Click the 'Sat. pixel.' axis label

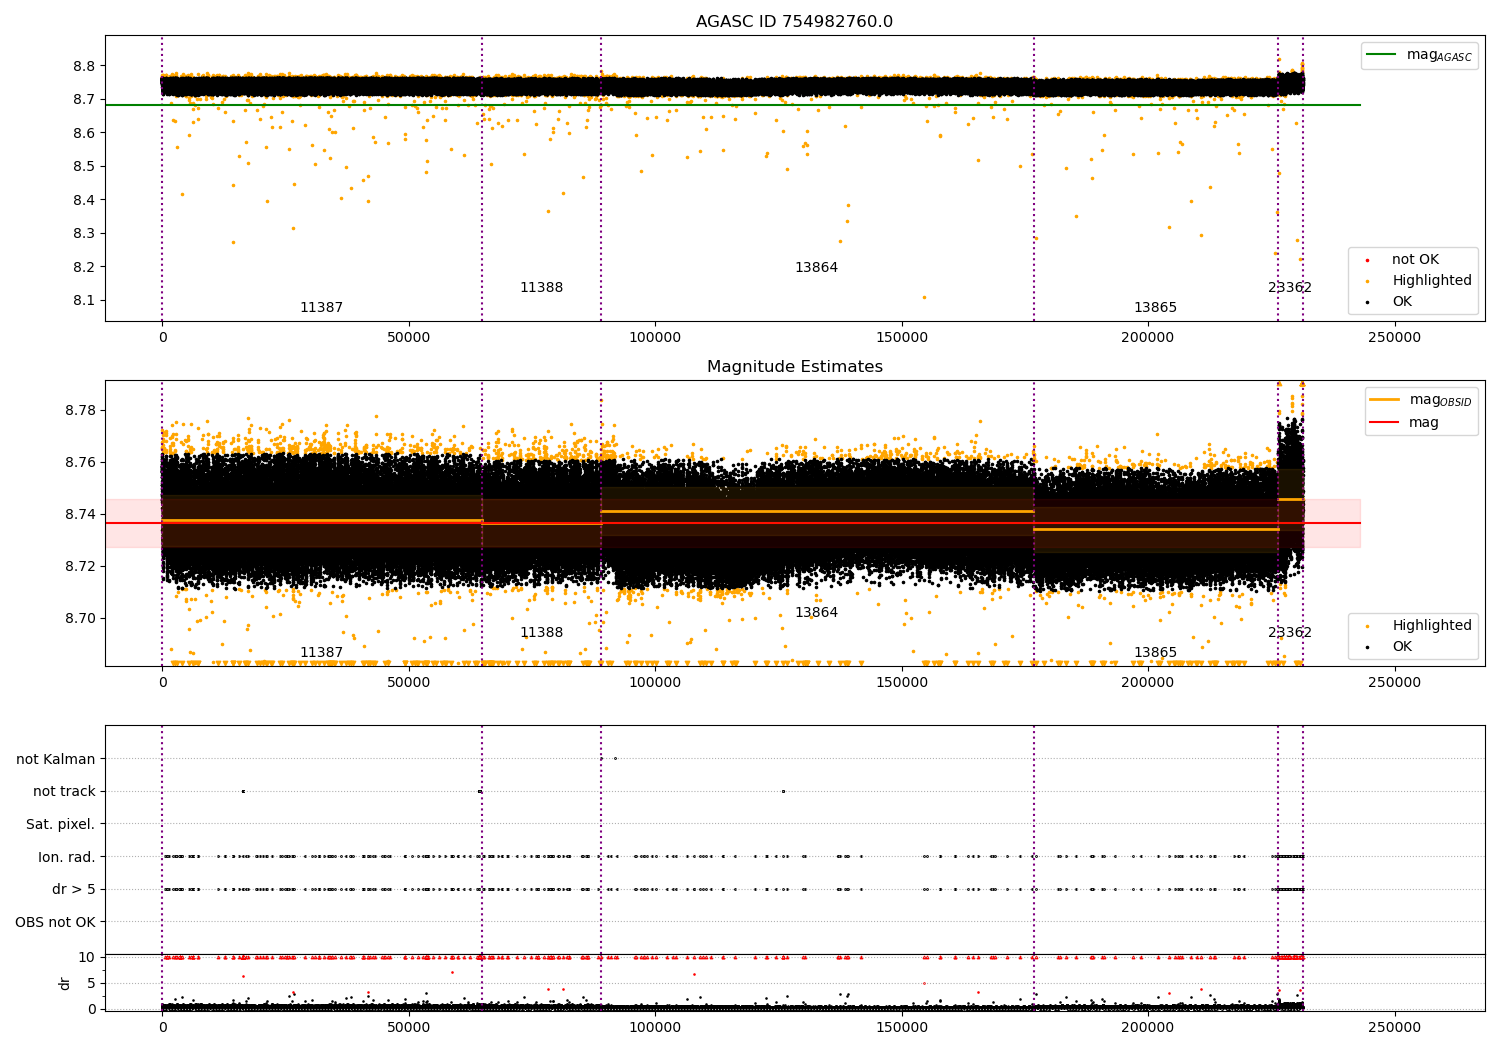[61, 824]
